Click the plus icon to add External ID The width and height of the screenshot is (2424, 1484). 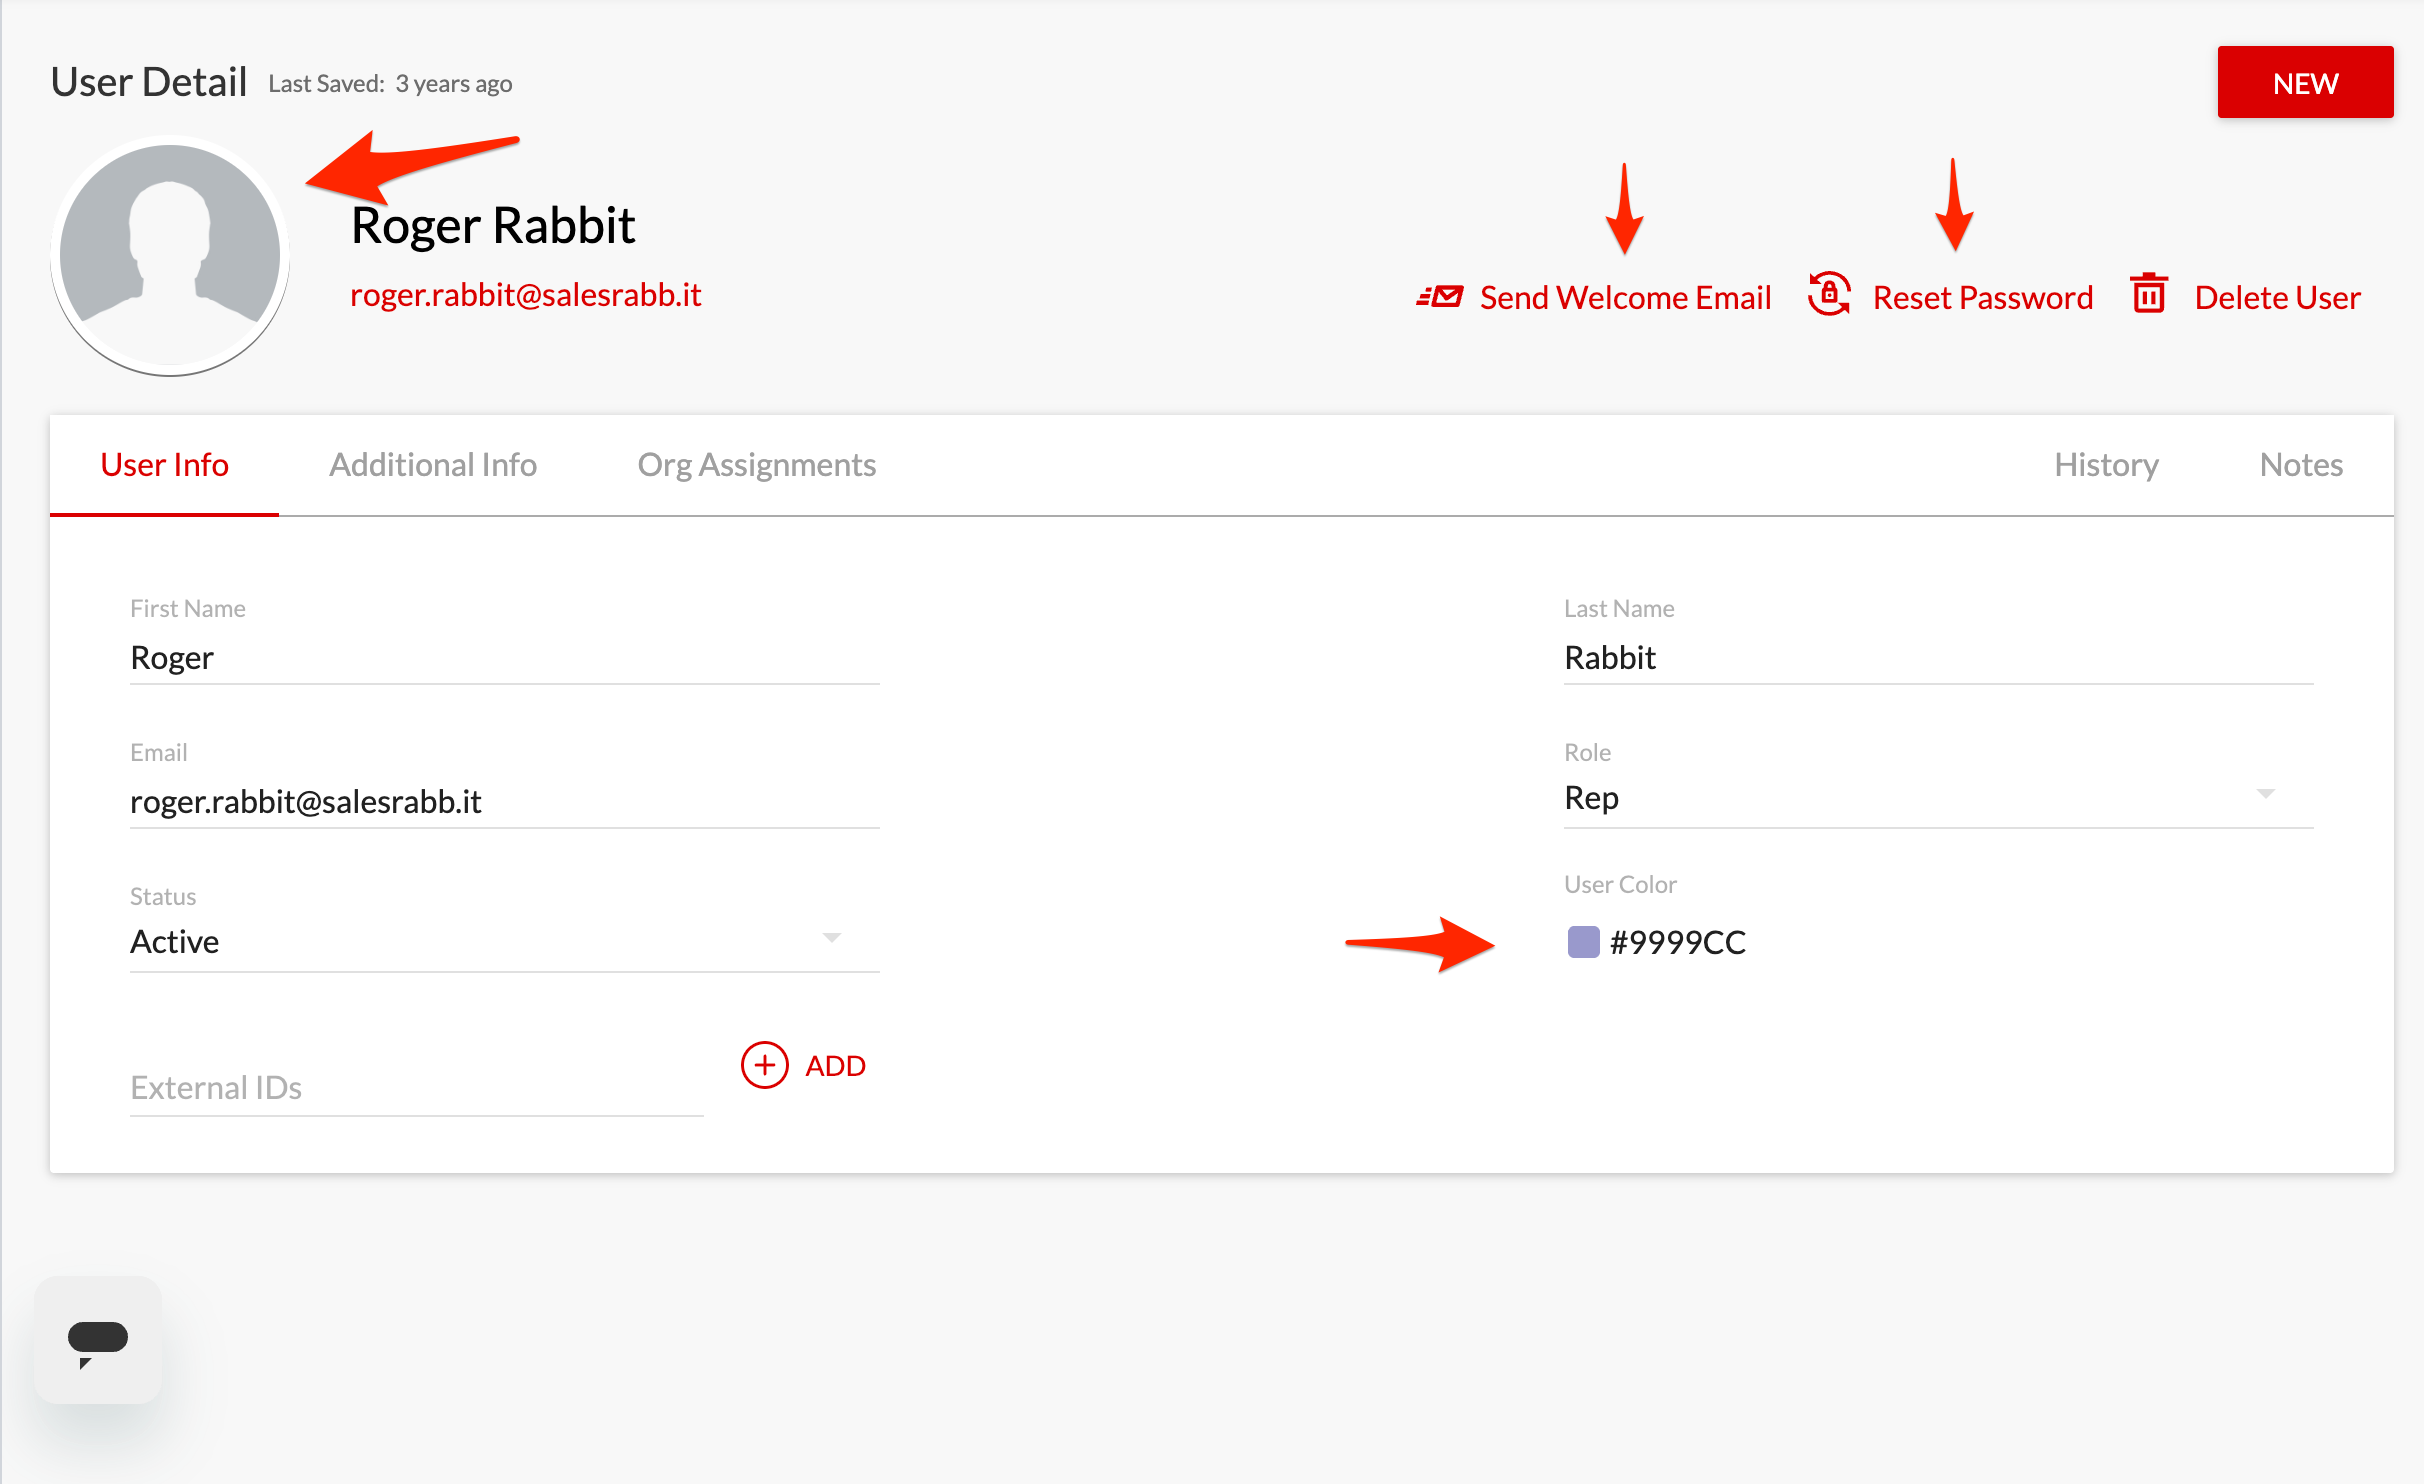coord(763,1065)
